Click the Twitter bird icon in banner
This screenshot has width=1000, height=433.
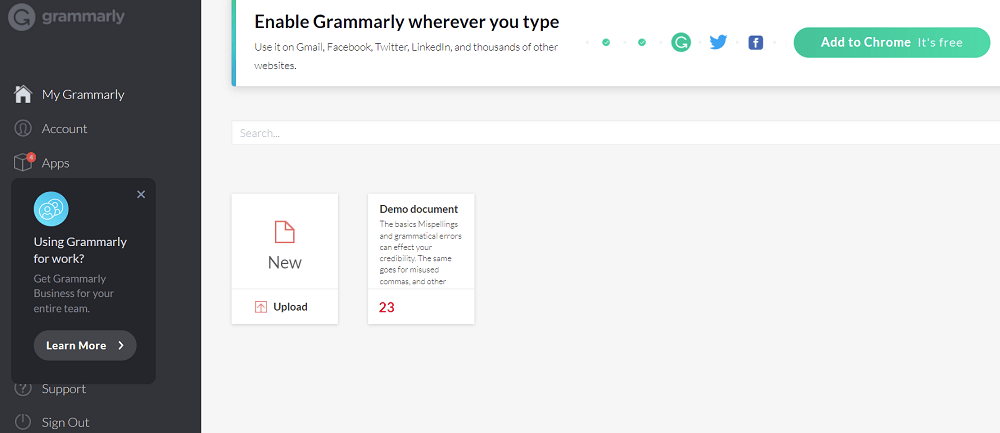(x=718, y=43)
